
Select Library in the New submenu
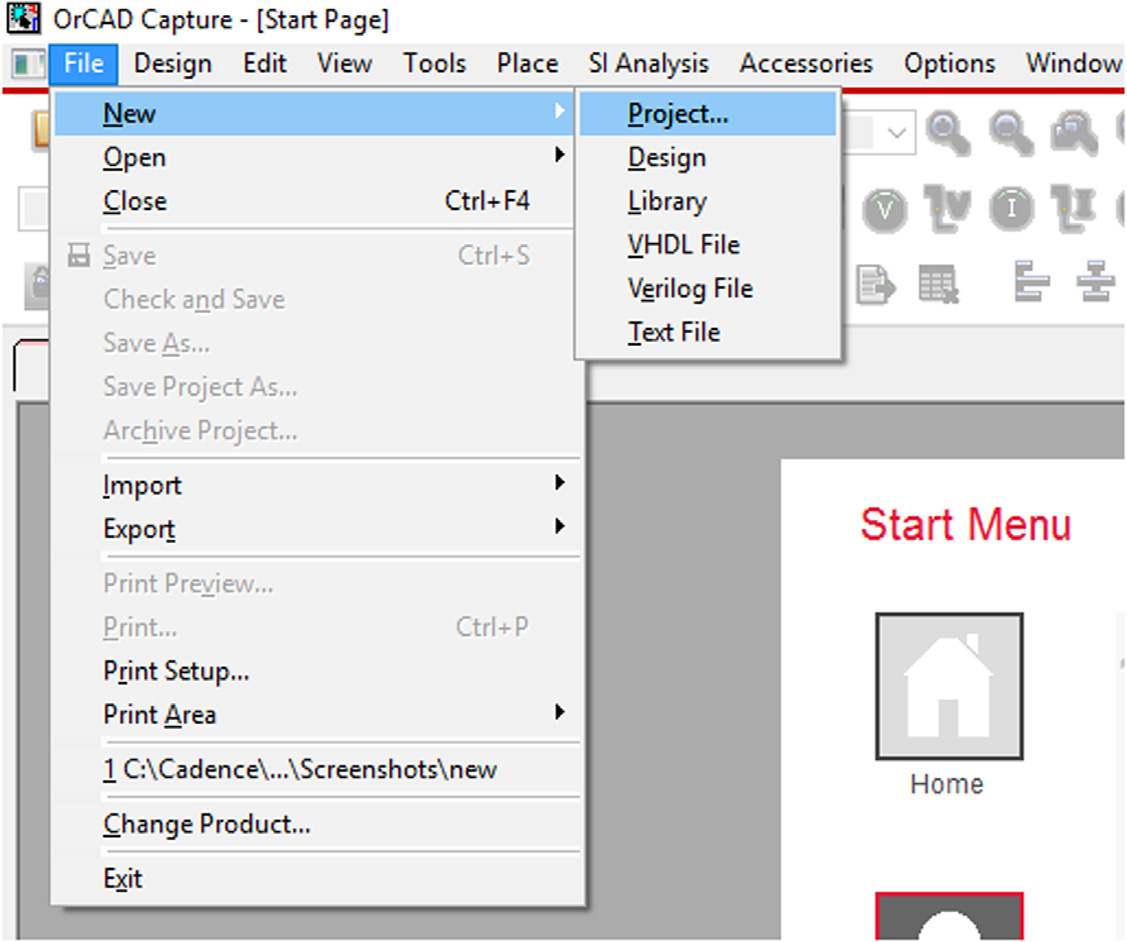667,201
